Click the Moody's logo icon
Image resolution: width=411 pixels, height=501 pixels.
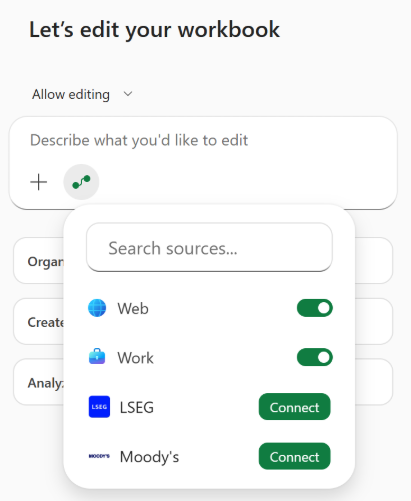99,456
